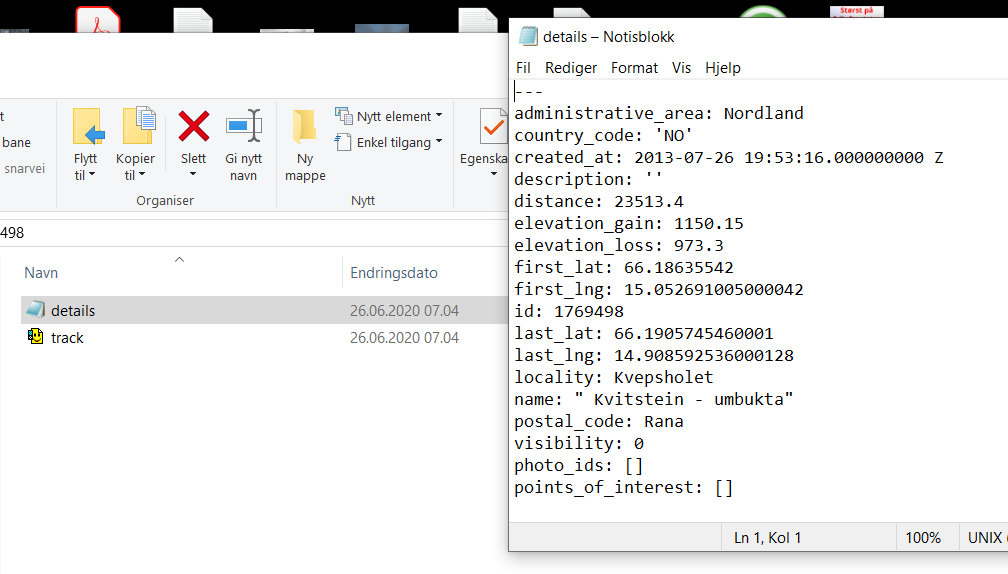The image size is (1008, 574).
Task: Click the Notisblokk title bar icon
Action: [528, 37]
